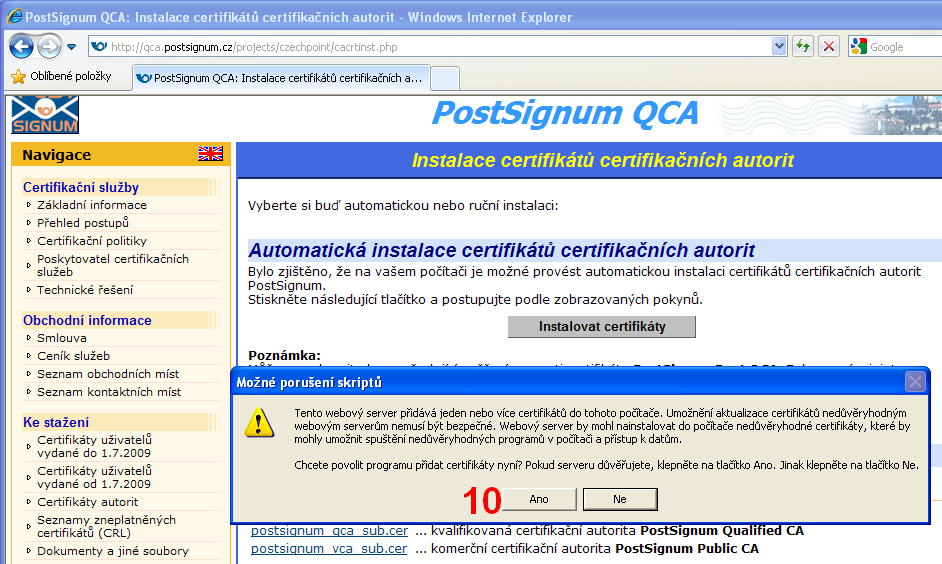942x564 pixels.
Task: Open the Obchodní informace section heading
Action: pos(87,320)
